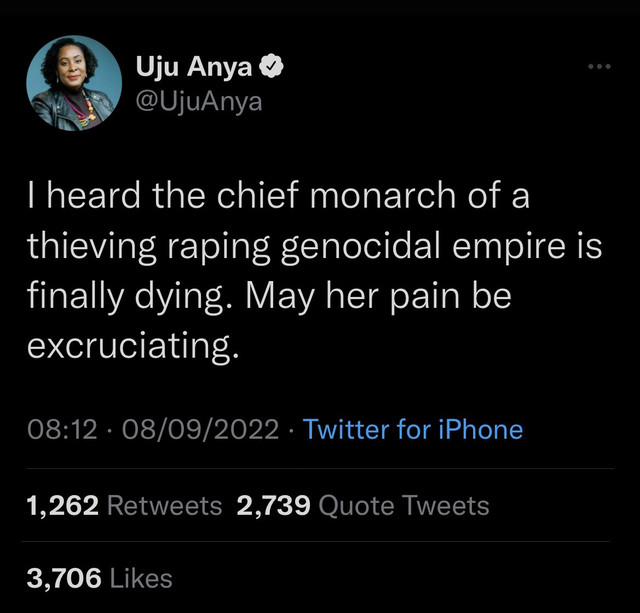Click the display name Uju Anya
640x613 pixels.
(194, 68)
